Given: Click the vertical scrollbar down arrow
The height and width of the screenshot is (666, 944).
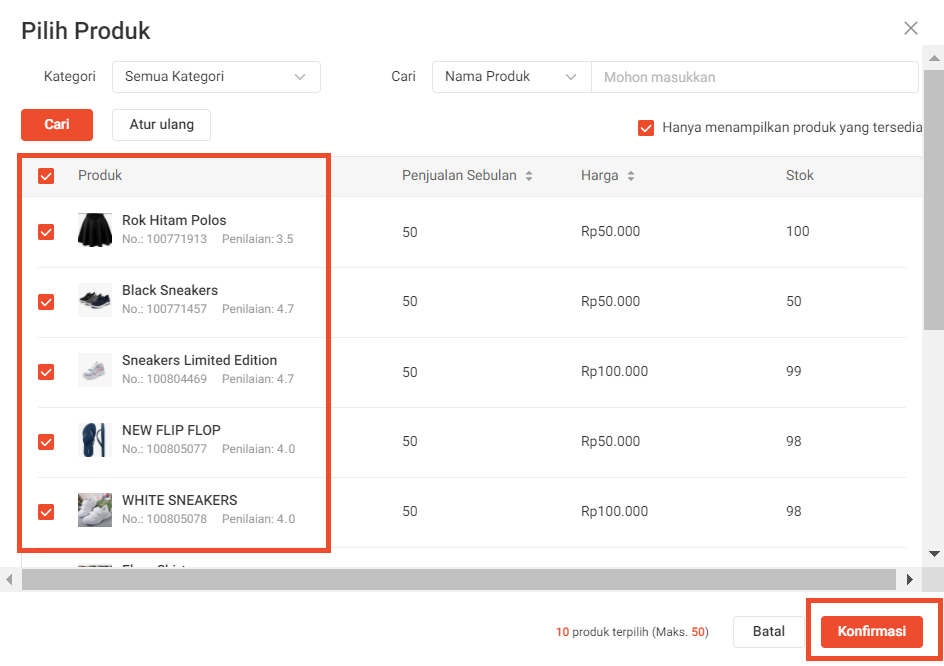Looking at the screenshot, I should 934,553.
